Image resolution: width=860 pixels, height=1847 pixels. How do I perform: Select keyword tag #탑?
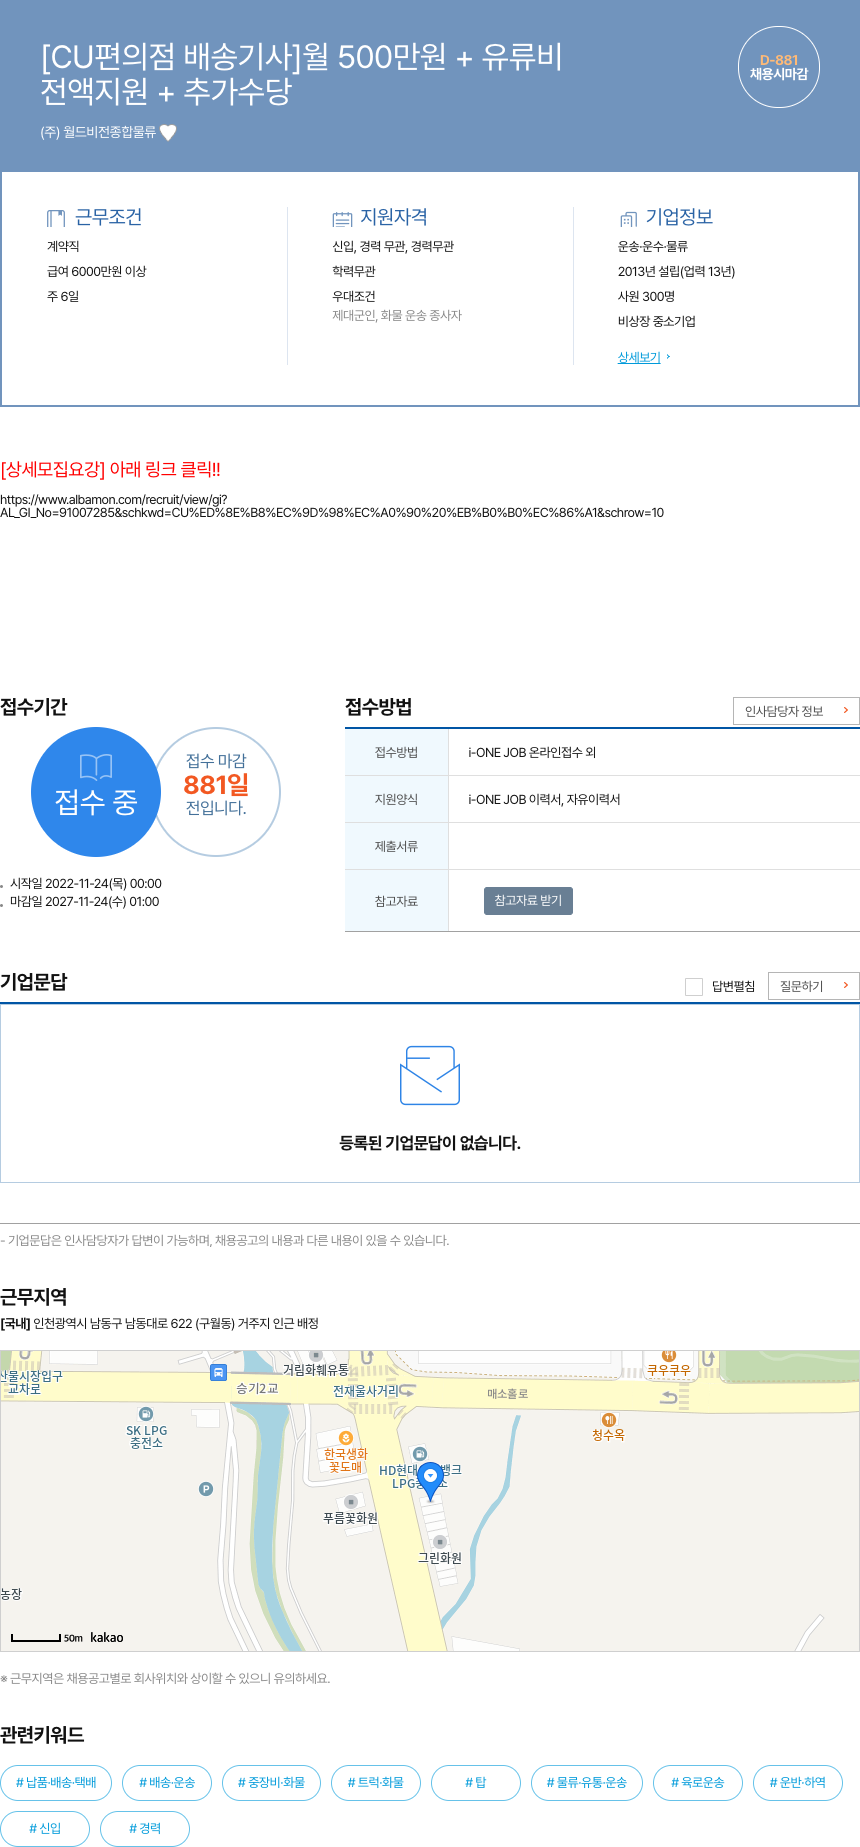[476, 1782]
